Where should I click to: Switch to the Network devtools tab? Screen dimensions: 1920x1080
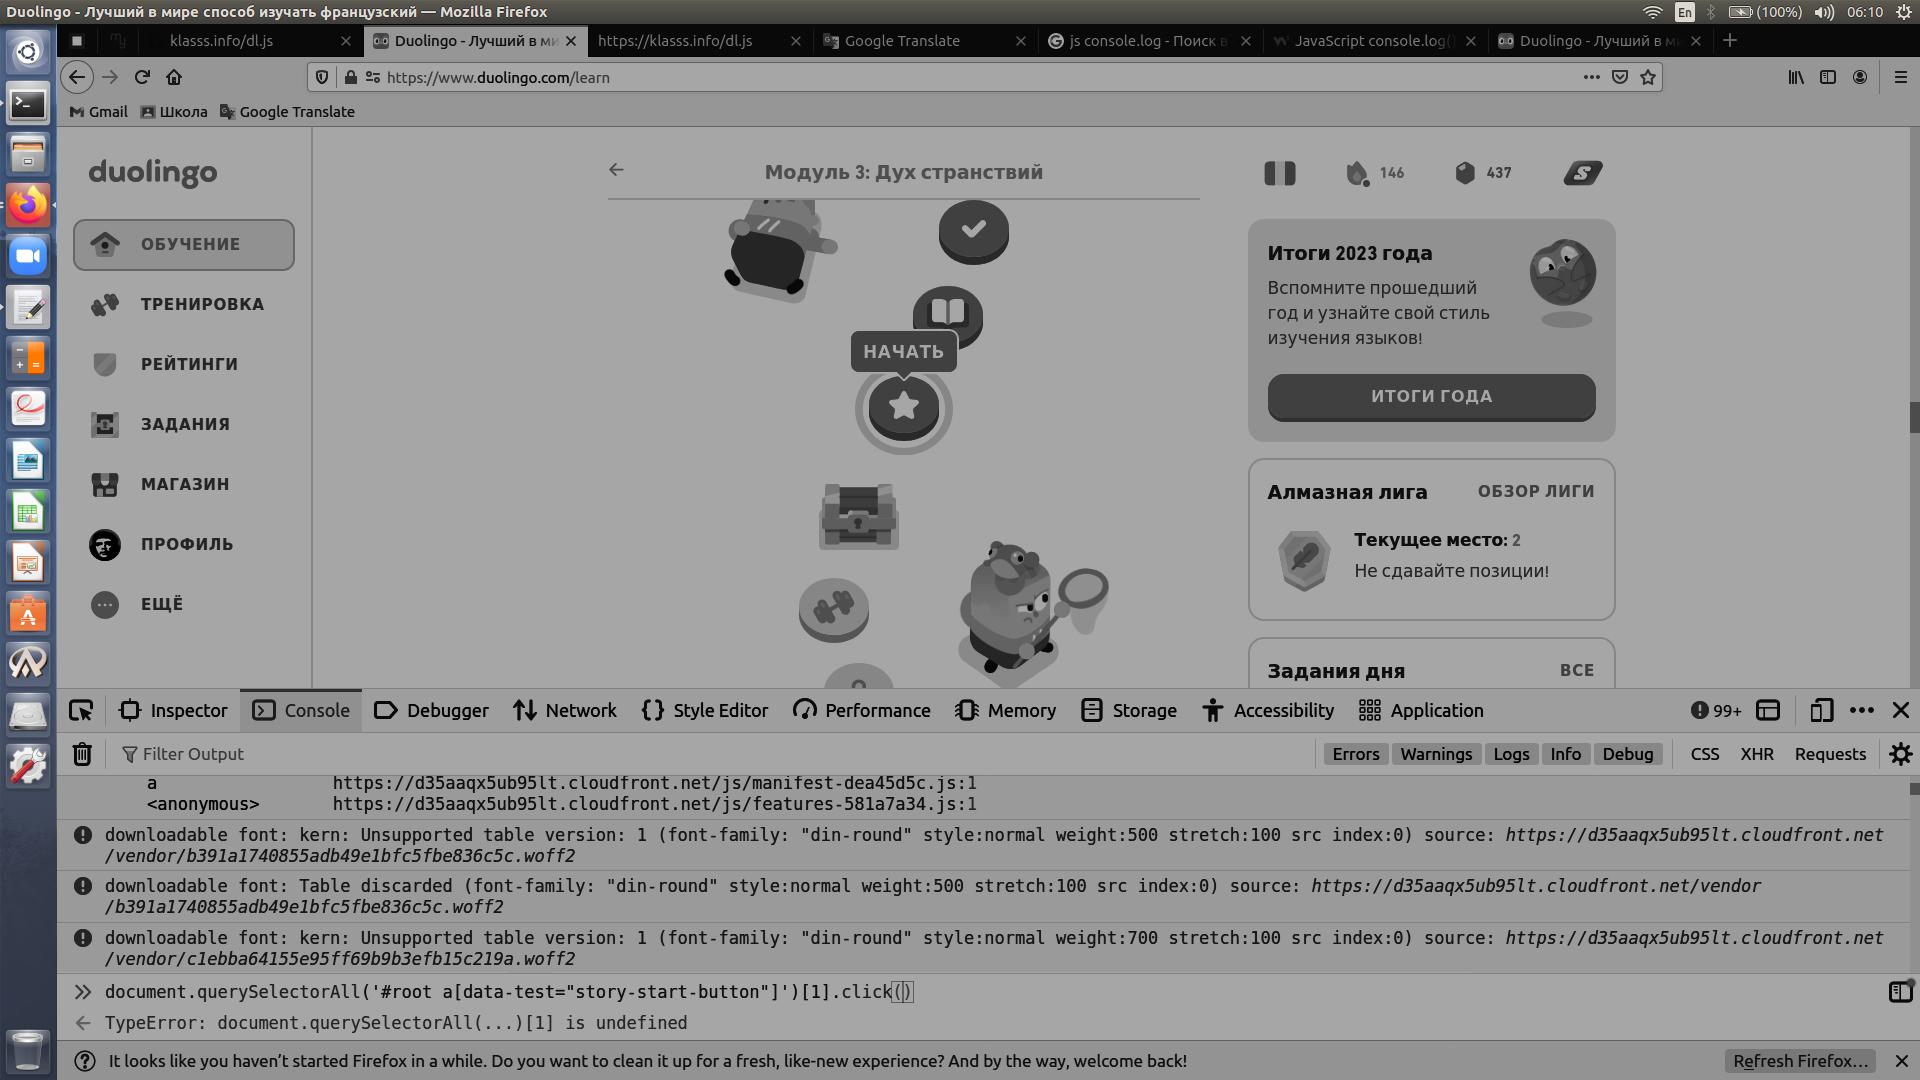click(x=565, y=711)
